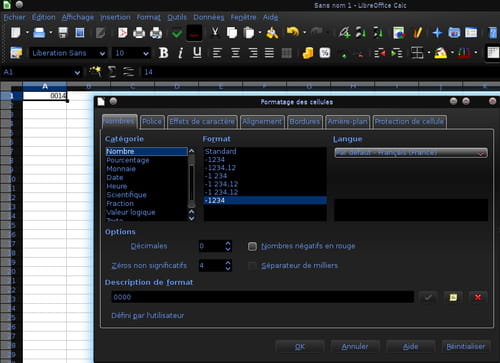Open the Données menu
Image resolution: width=500 pixels, height=363 pixels.
click(209, 17)
